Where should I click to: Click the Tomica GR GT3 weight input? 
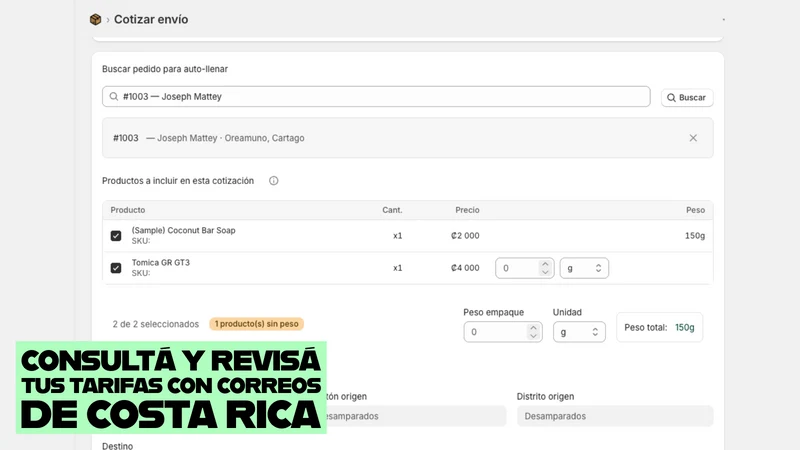tap(519, 268)
